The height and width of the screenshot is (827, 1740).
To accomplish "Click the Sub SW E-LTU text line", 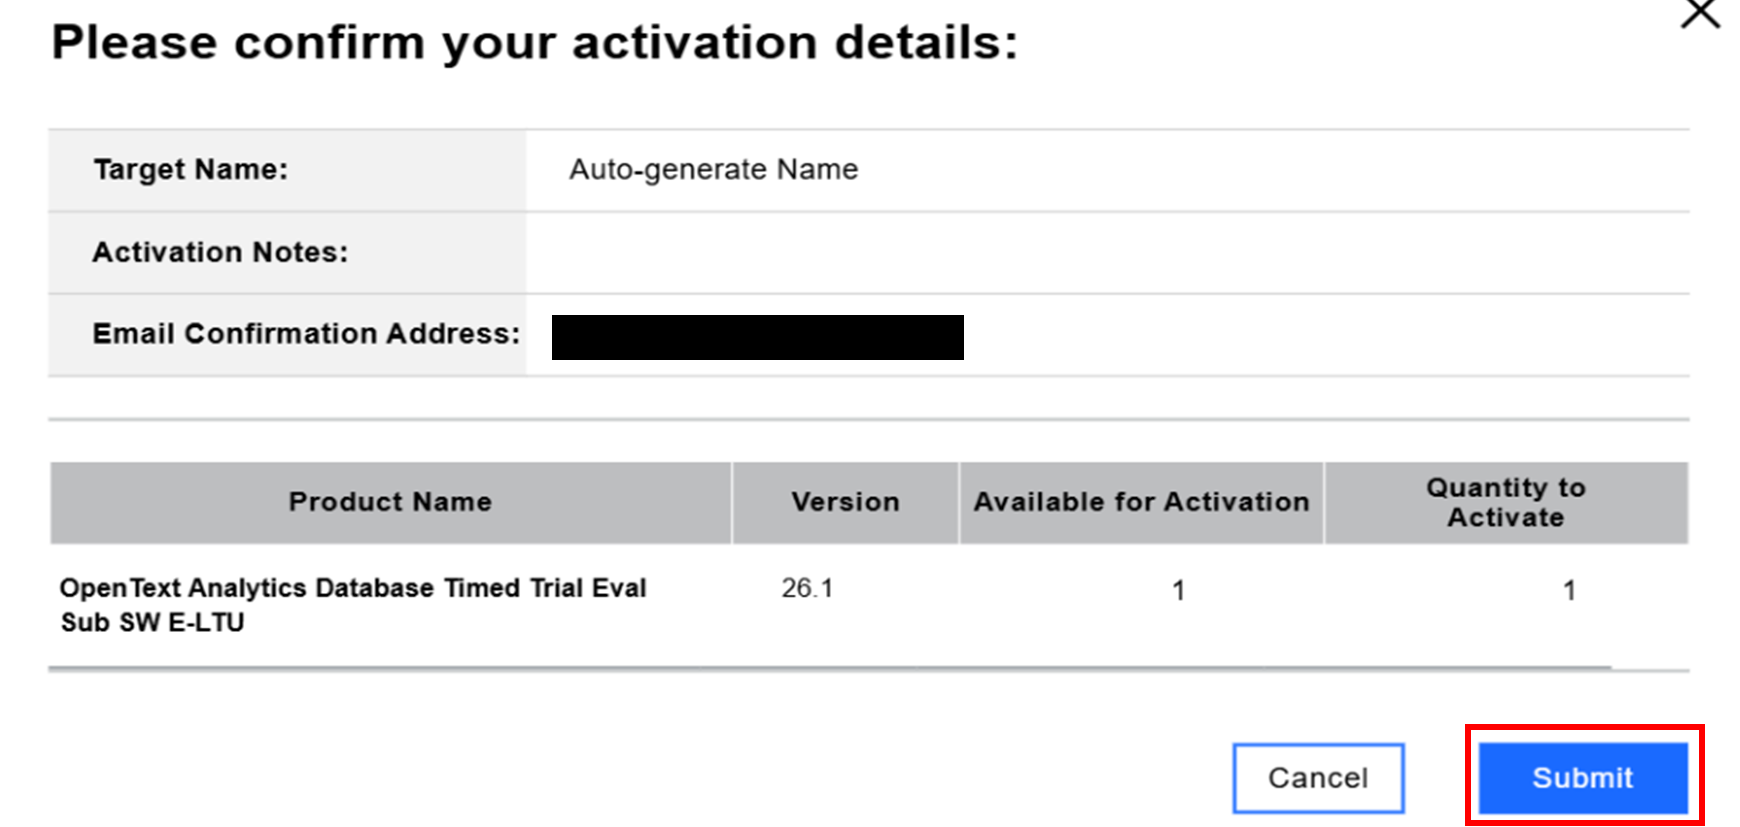I will coord(152,622).
